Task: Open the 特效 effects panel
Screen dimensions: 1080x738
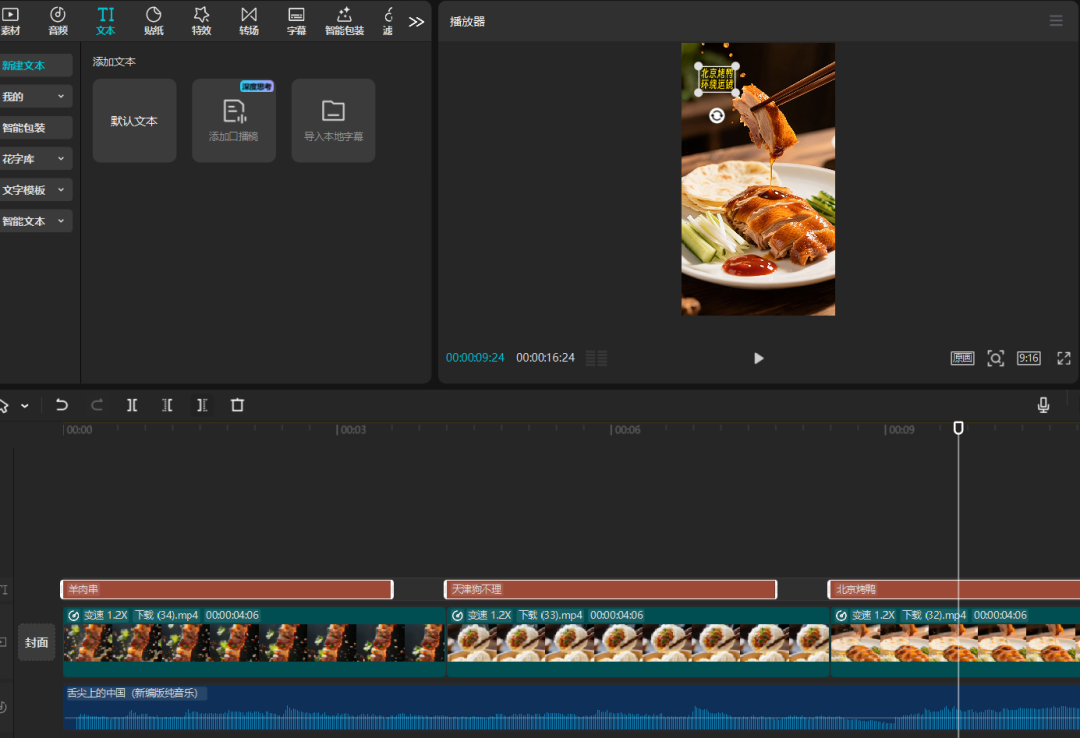Action: tap(201, 20)
